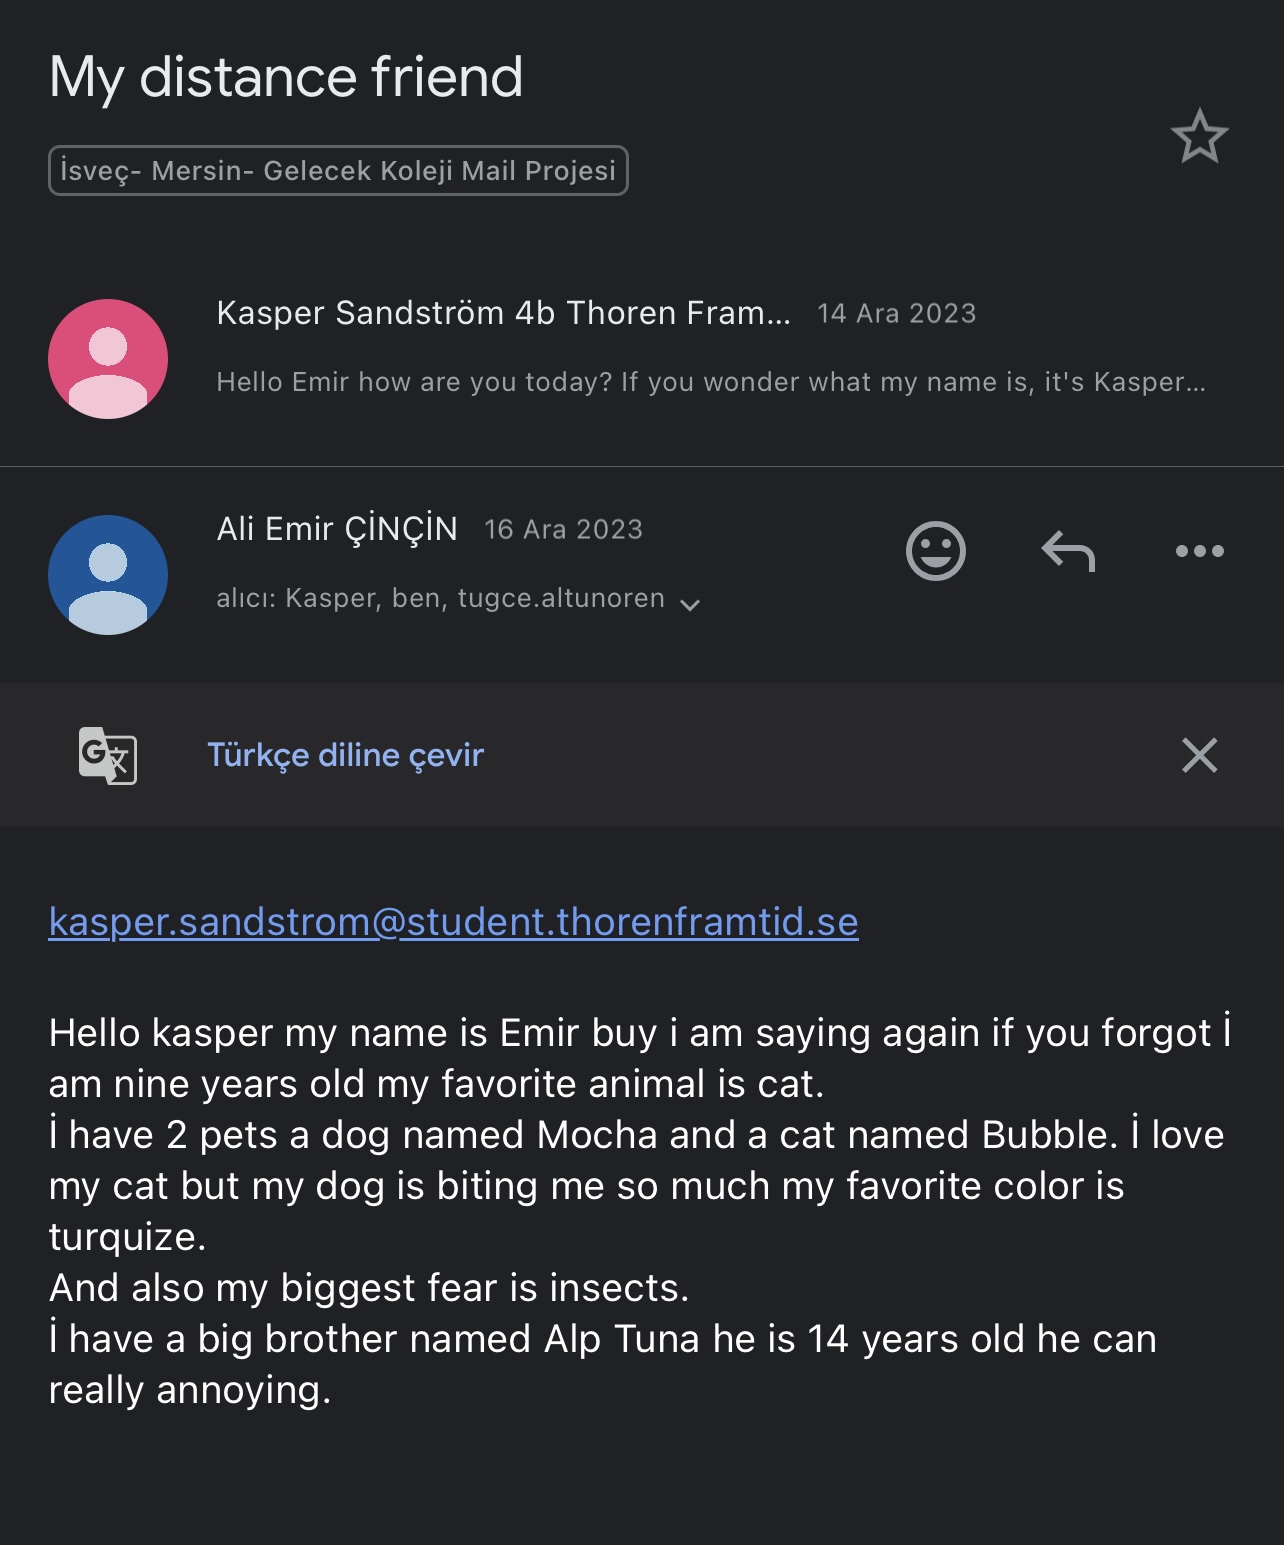Screen dimensions: 1284x1545
Task: Add an emoji reaction to the message
Action: (x=935, y=551)
